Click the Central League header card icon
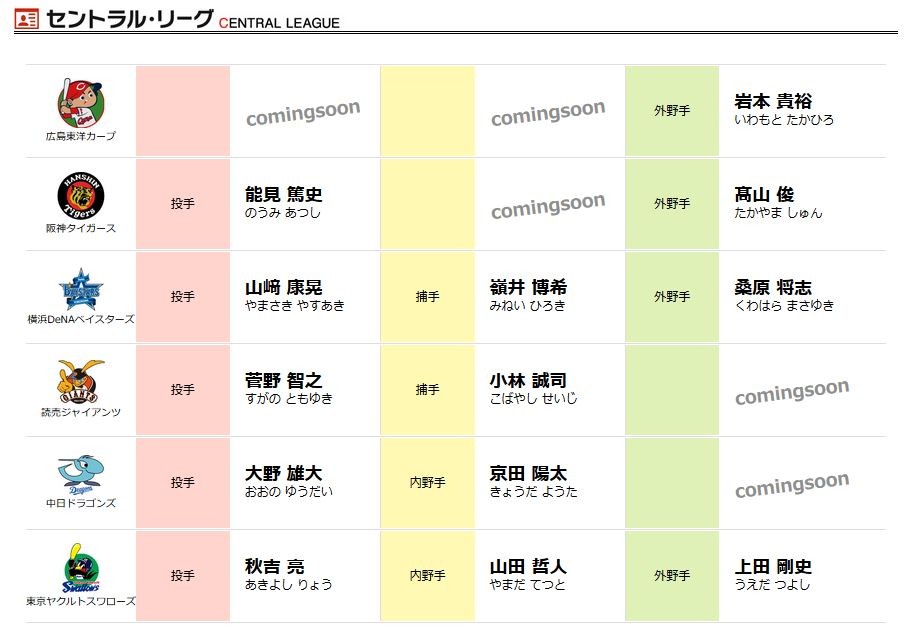 (26, 19)
